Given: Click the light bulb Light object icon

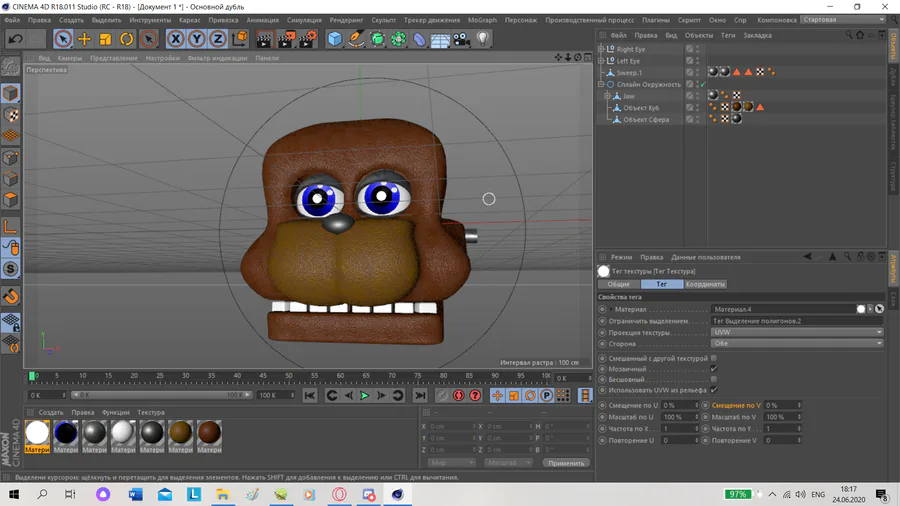Looking at the screenshot, I should 484,39.
